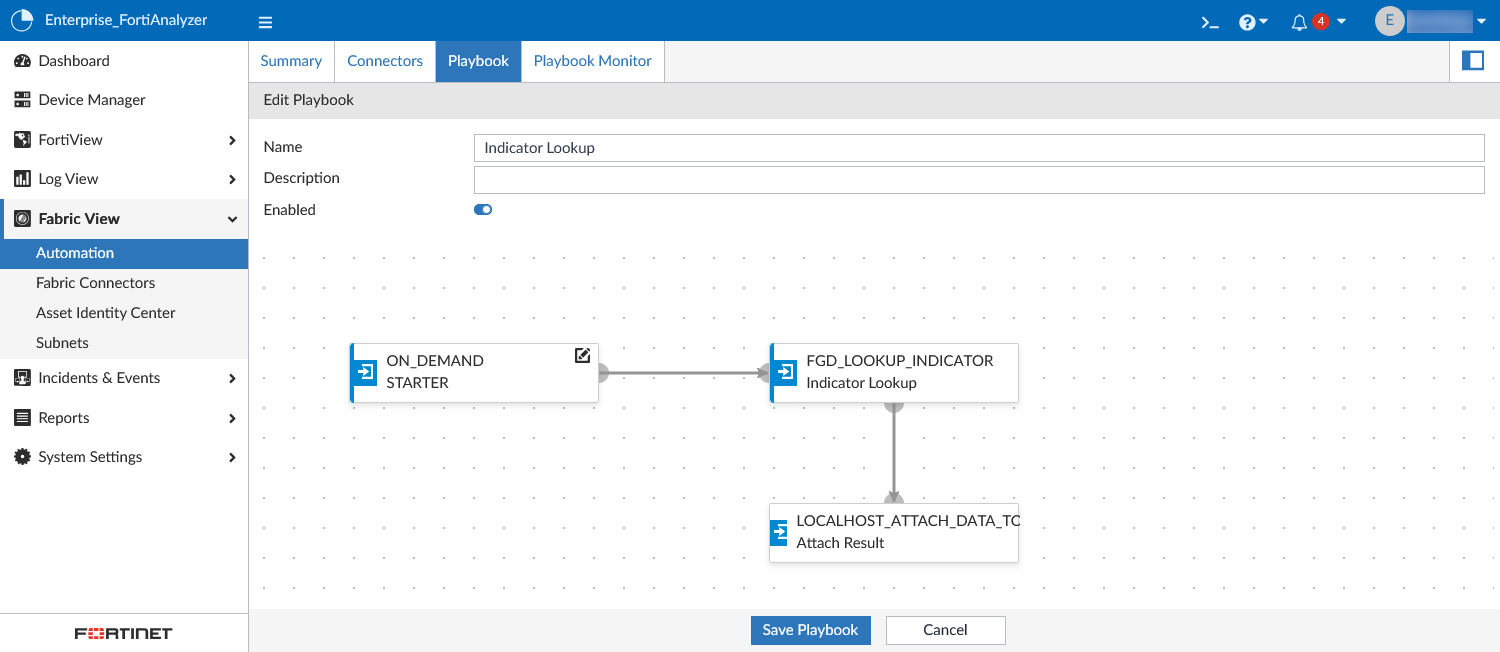Click the Cancel button

[x=944, y=630]
